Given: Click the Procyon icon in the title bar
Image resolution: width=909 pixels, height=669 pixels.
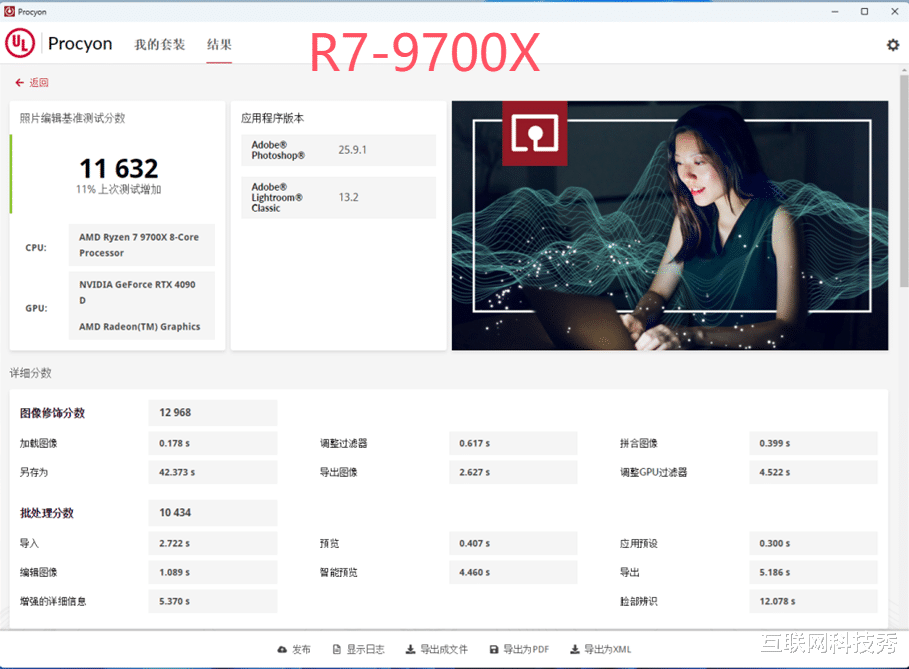Looking at the screenshot, I should (x=9, y=11).
